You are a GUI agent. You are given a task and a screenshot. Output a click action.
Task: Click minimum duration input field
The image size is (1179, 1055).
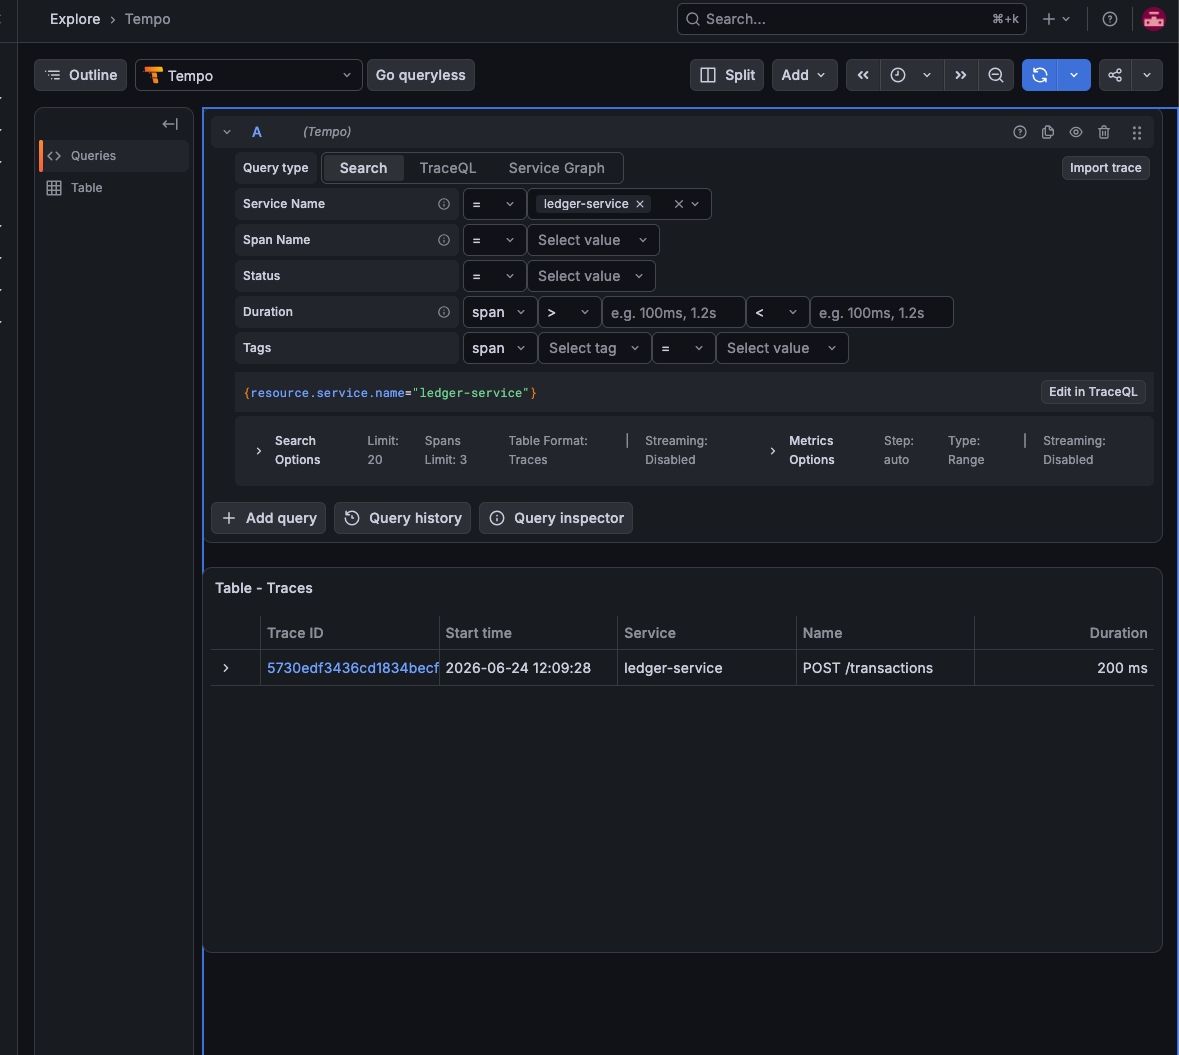(x=673, y=312)
